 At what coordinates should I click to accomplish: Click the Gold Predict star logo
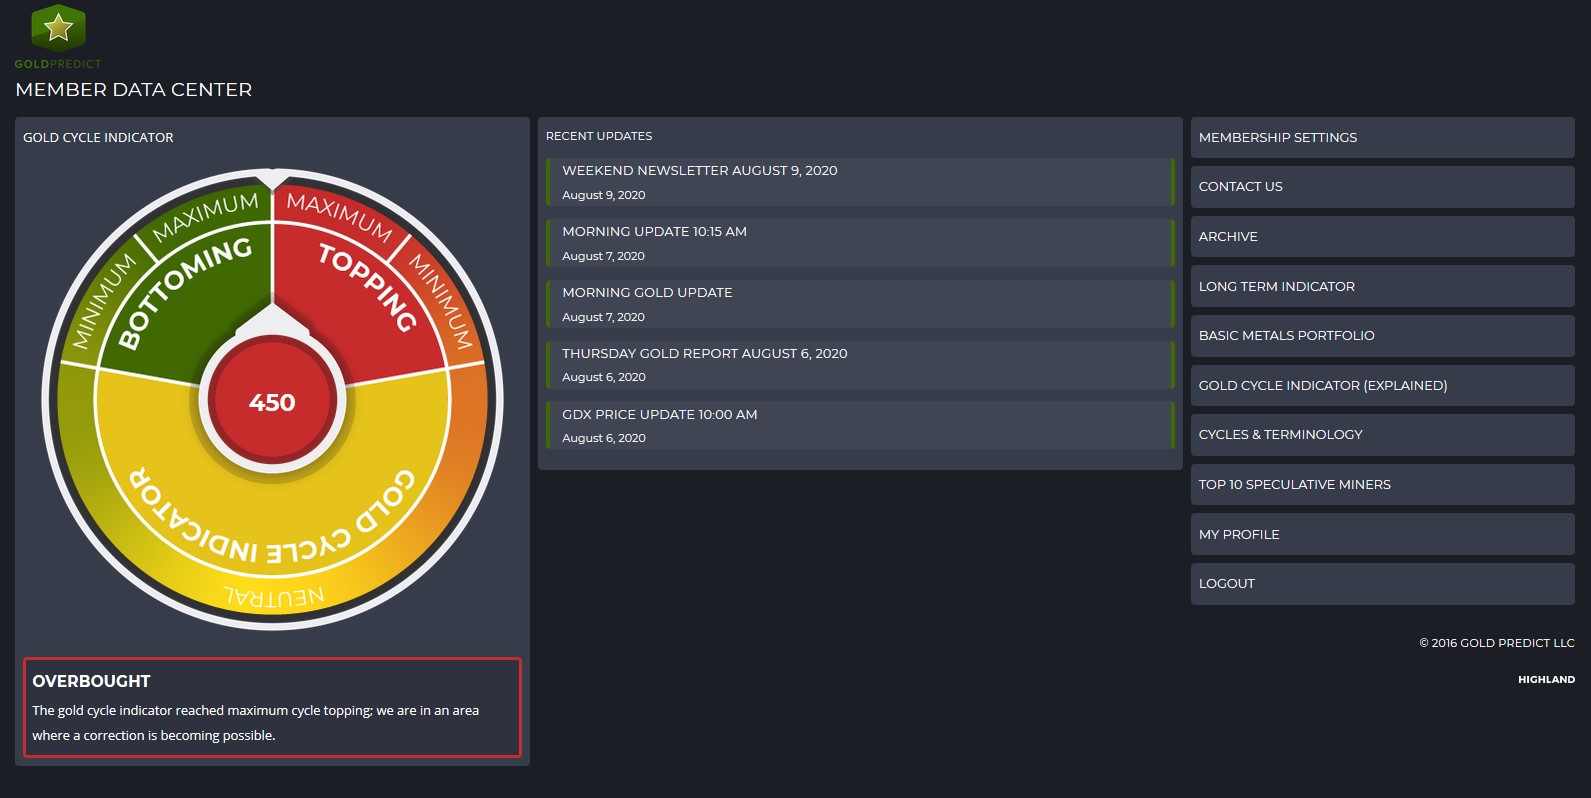click(x=58, y=28)
